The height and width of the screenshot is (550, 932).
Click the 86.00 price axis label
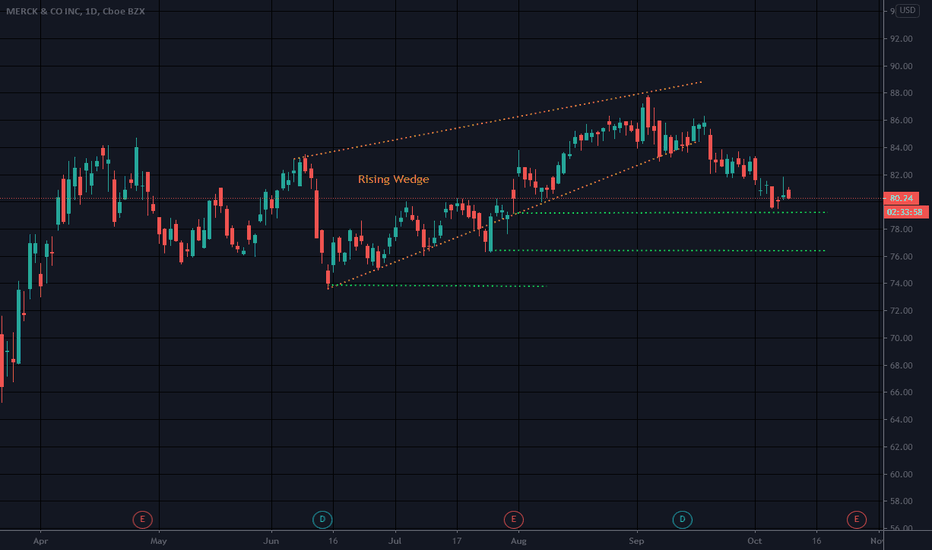pyautogui.click(x=900, y=120)
